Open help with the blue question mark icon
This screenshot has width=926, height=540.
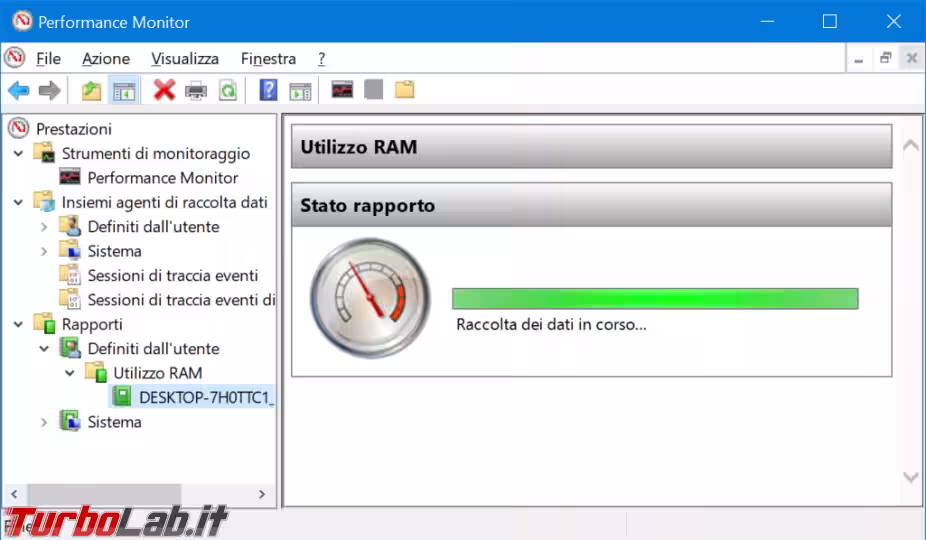click(x=268, y=90)
